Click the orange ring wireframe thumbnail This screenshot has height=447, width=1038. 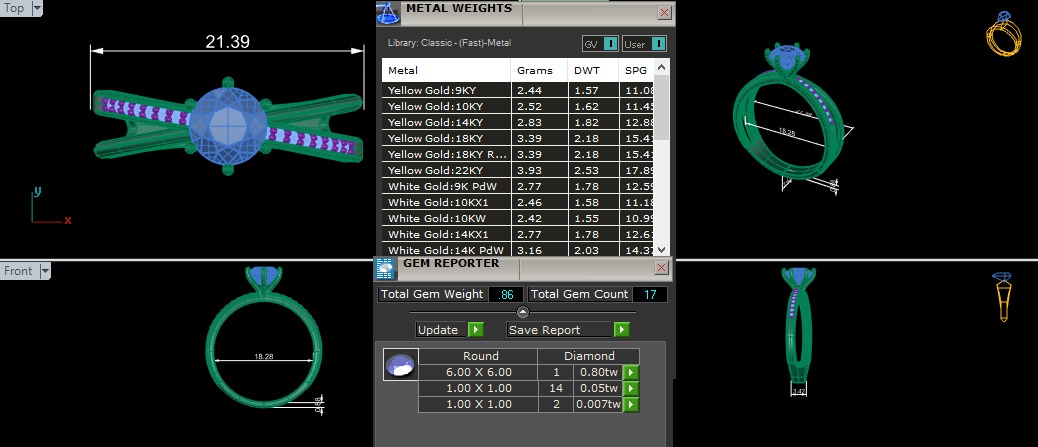click(1004, 34)
